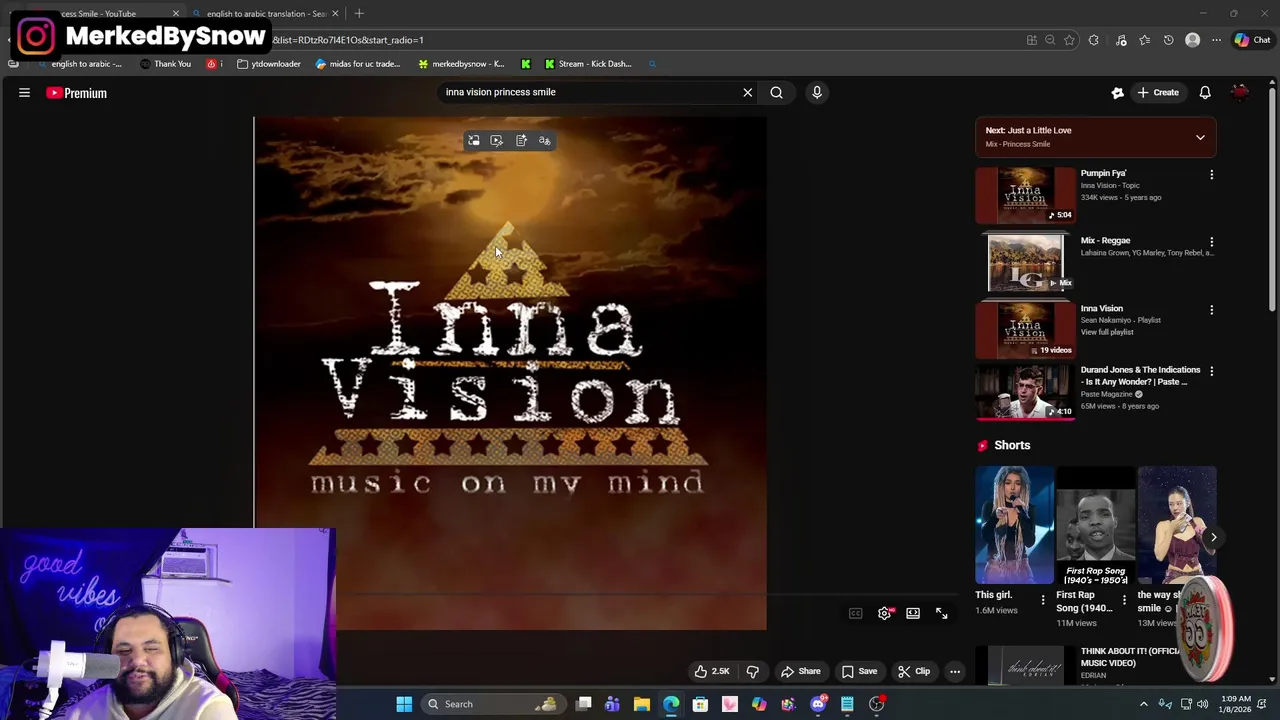Open the Mix - Reggae thumbnail
This screenshot has height=720, width=1280.
coord(1025,263)
